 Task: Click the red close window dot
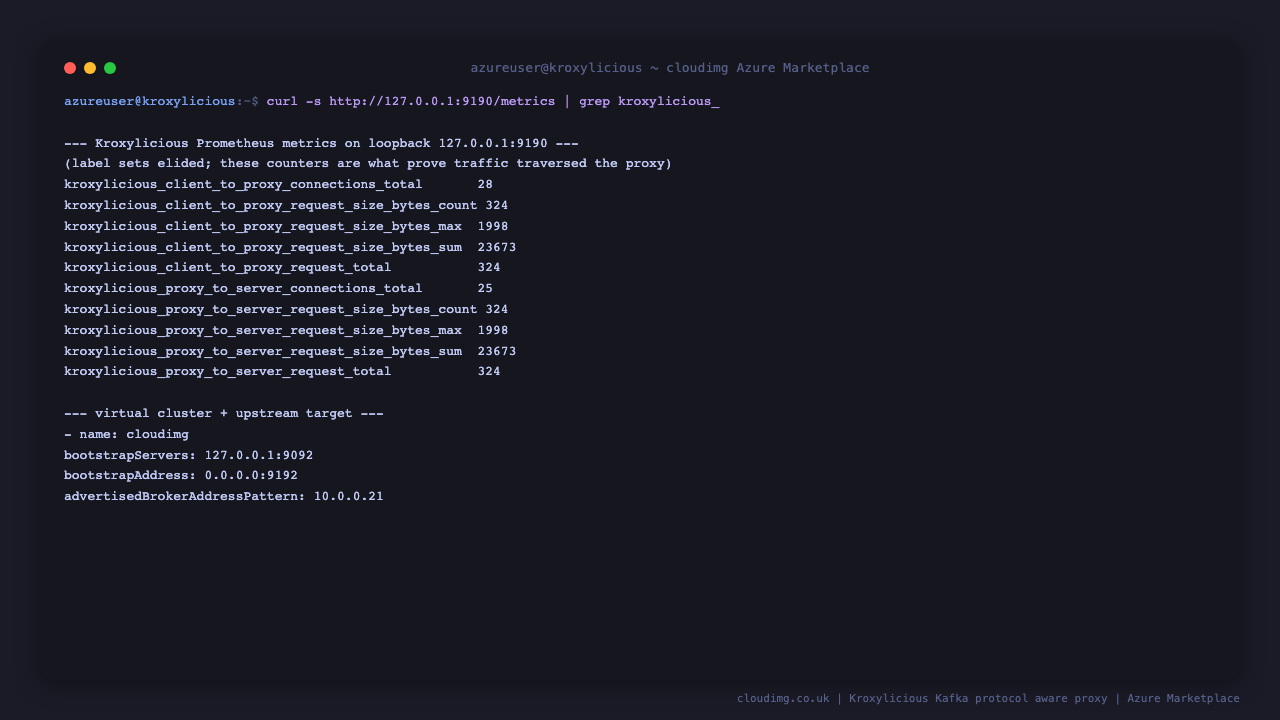click(x=70, y=68)
